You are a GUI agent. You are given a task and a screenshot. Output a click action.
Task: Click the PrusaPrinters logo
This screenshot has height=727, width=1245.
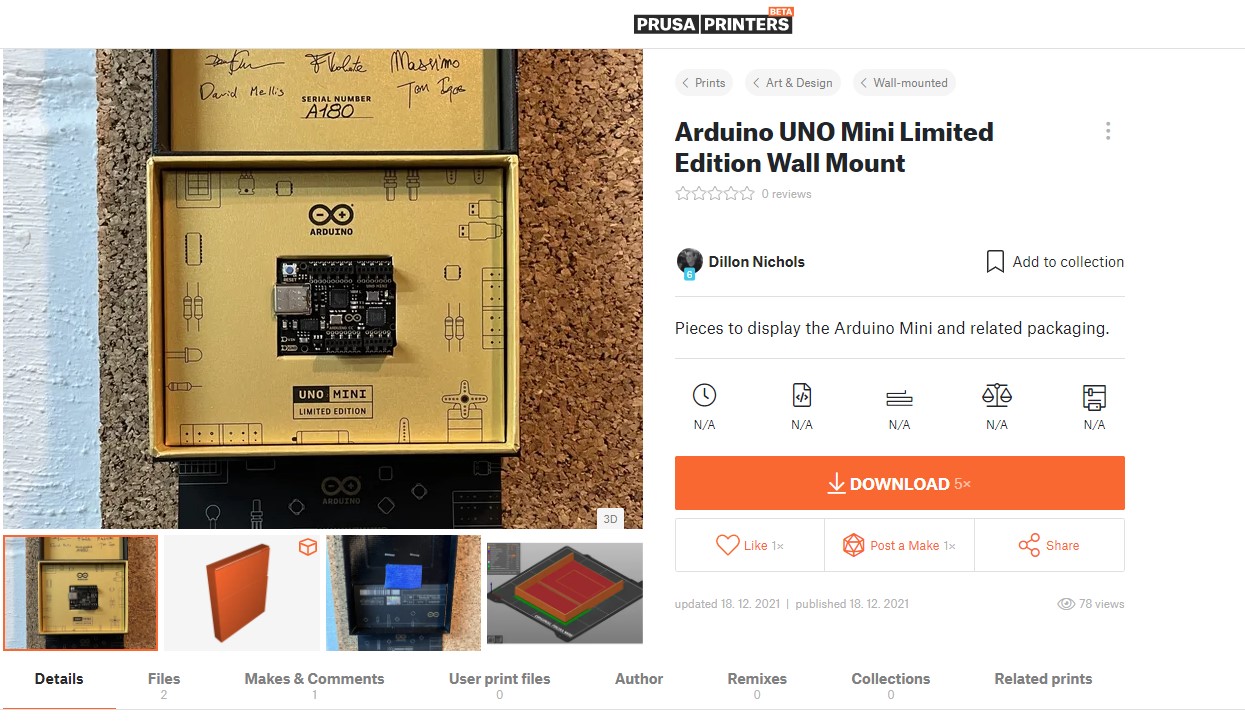(x=714, y=20)
